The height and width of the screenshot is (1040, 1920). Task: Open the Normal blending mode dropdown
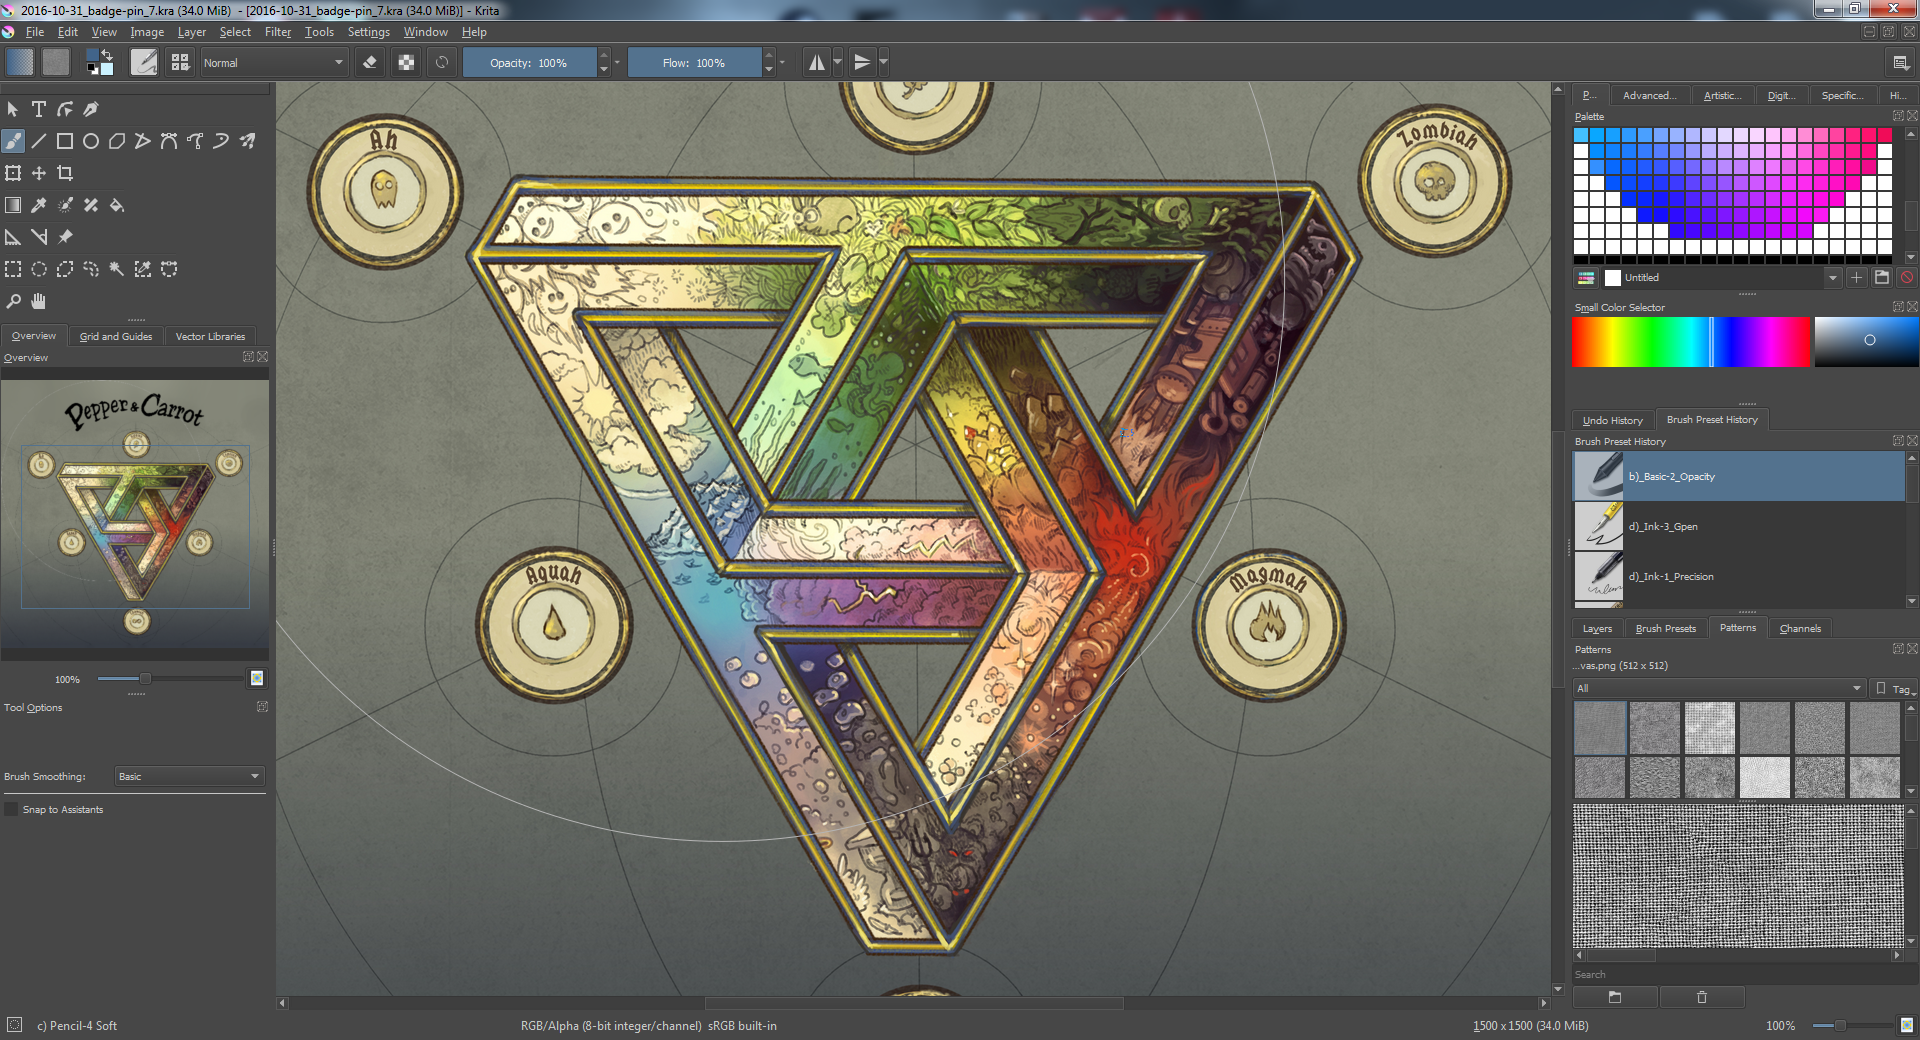(273, 62)
